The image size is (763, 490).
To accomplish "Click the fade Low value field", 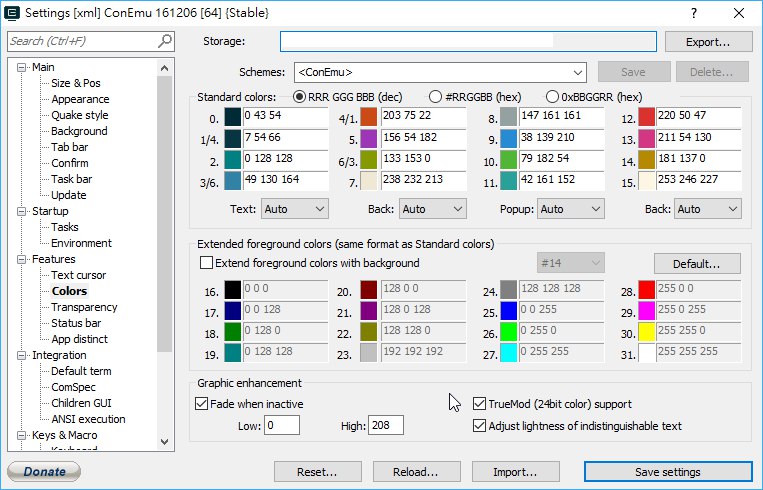I will pos(282,425).
